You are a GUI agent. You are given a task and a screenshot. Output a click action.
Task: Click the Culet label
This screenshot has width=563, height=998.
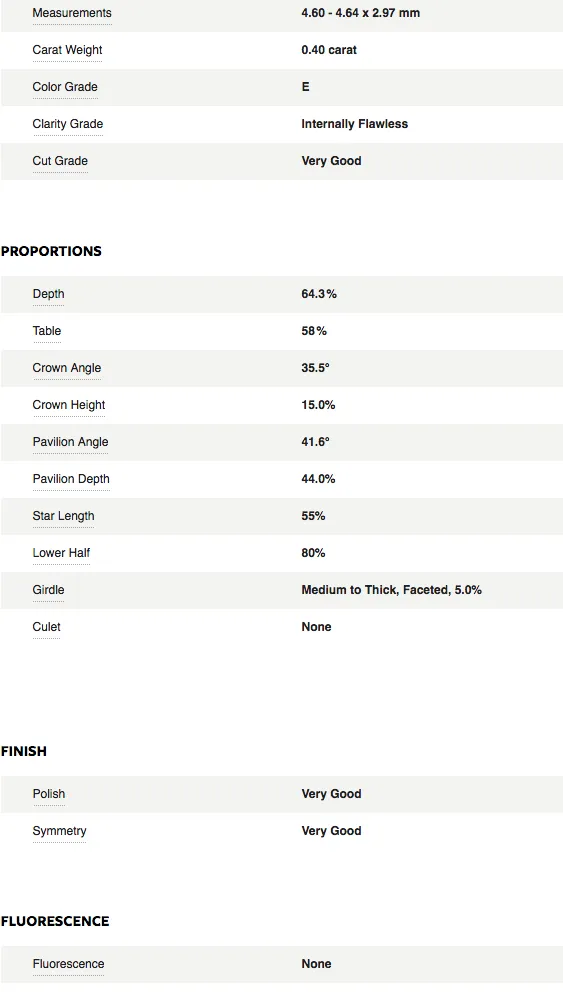pyautogui.click(x=46, y=626)
